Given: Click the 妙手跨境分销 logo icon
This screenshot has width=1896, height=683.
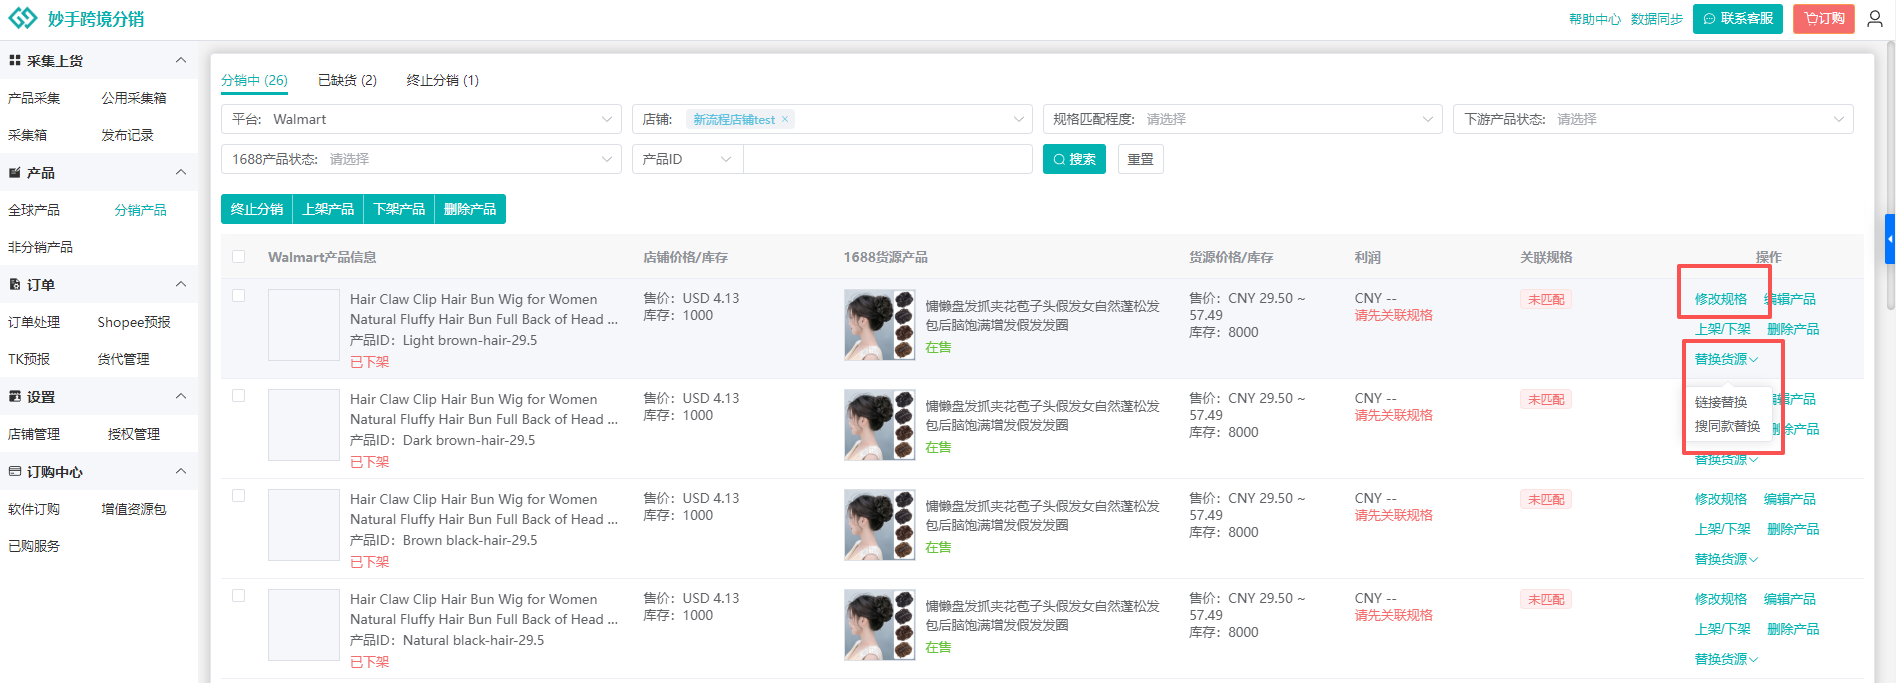Looking at the screenshot, I should (x=22, y=19).
